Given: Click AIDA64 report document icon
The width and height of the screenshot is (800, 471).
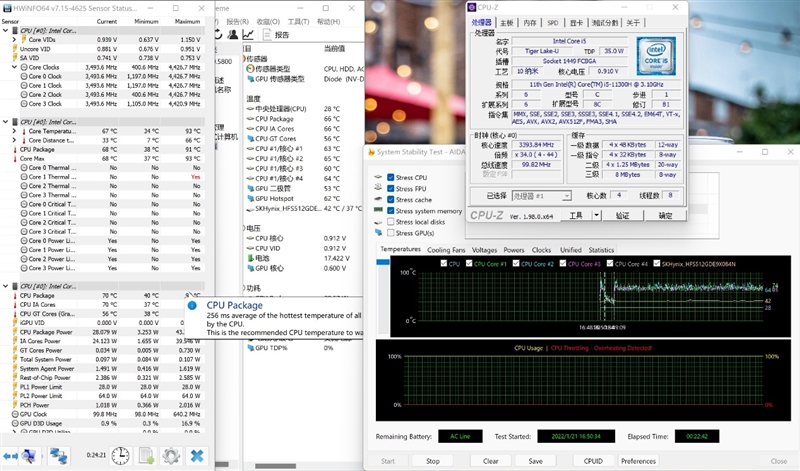Looking at the screenshot, I should coord(267,34).
